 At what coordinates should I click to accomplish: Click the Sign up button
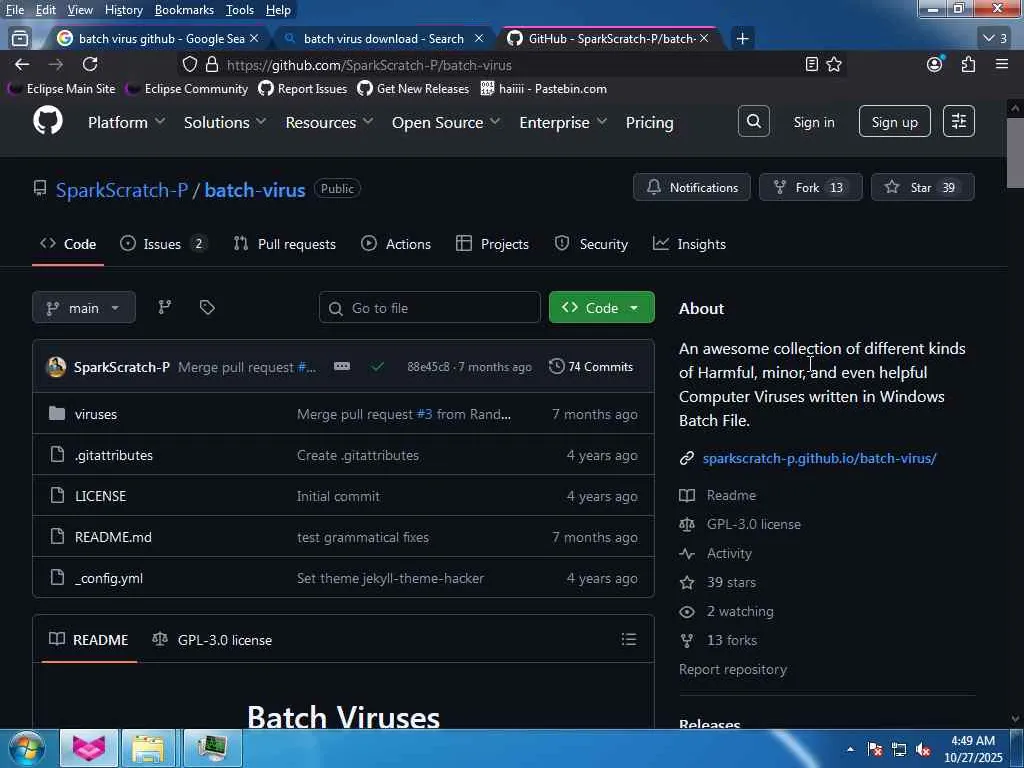(x=895, y=122)
